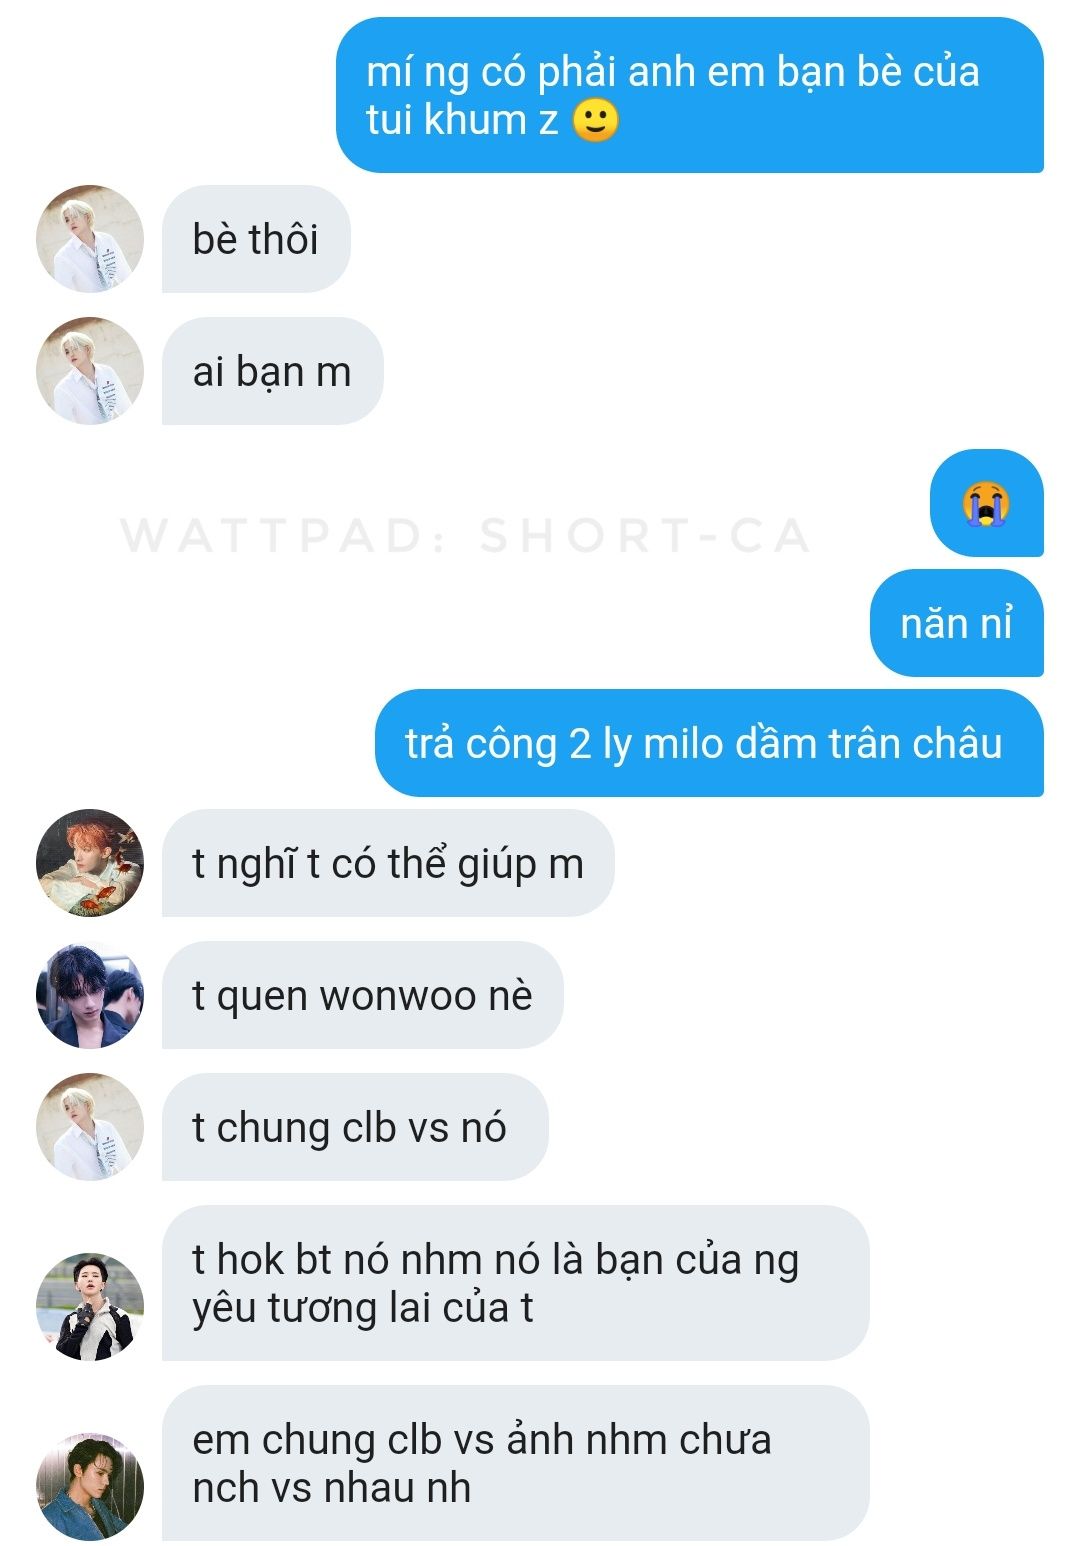Tap the 'WATTPAD: SHORT-CA' watermark text
Viewport: 1080px width, 1546px height.
tap(466, 535)
